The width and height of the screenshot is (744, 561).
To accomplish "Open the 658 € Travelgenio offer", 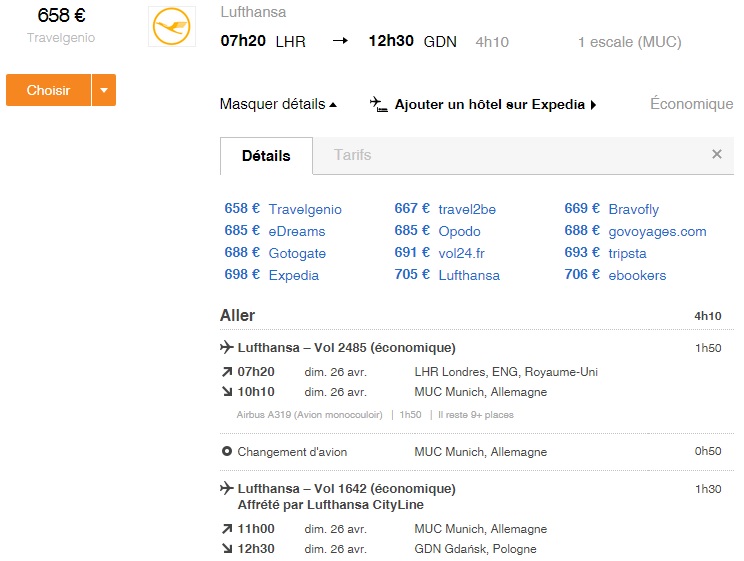I will pos(283,209).
